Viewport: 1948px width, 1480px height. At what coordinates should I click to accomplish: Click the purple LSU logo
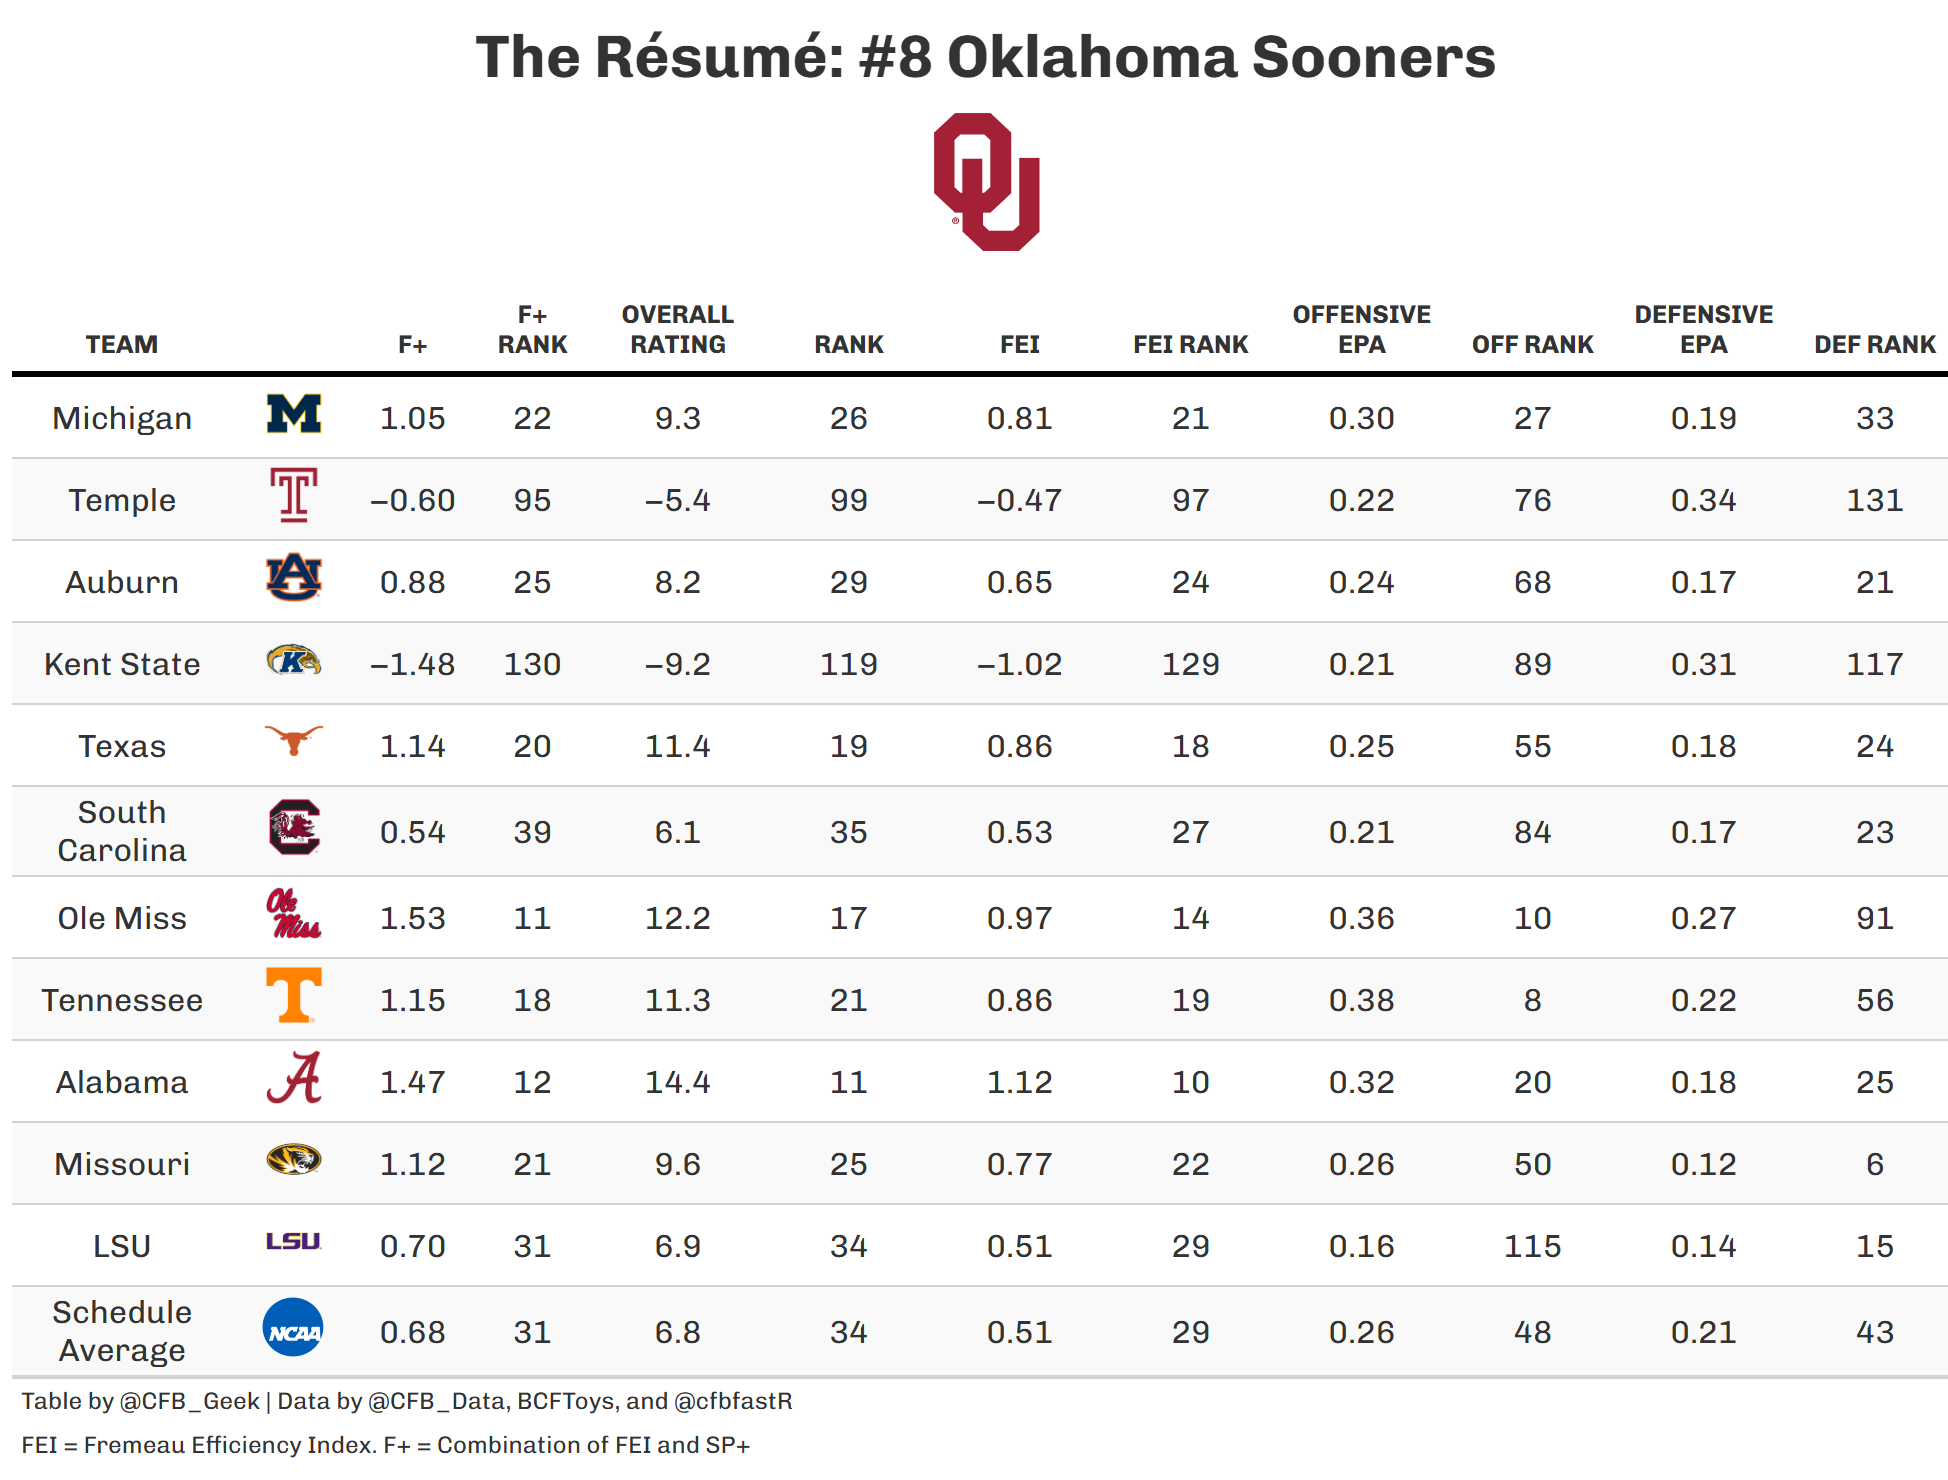pos(294,1241)
